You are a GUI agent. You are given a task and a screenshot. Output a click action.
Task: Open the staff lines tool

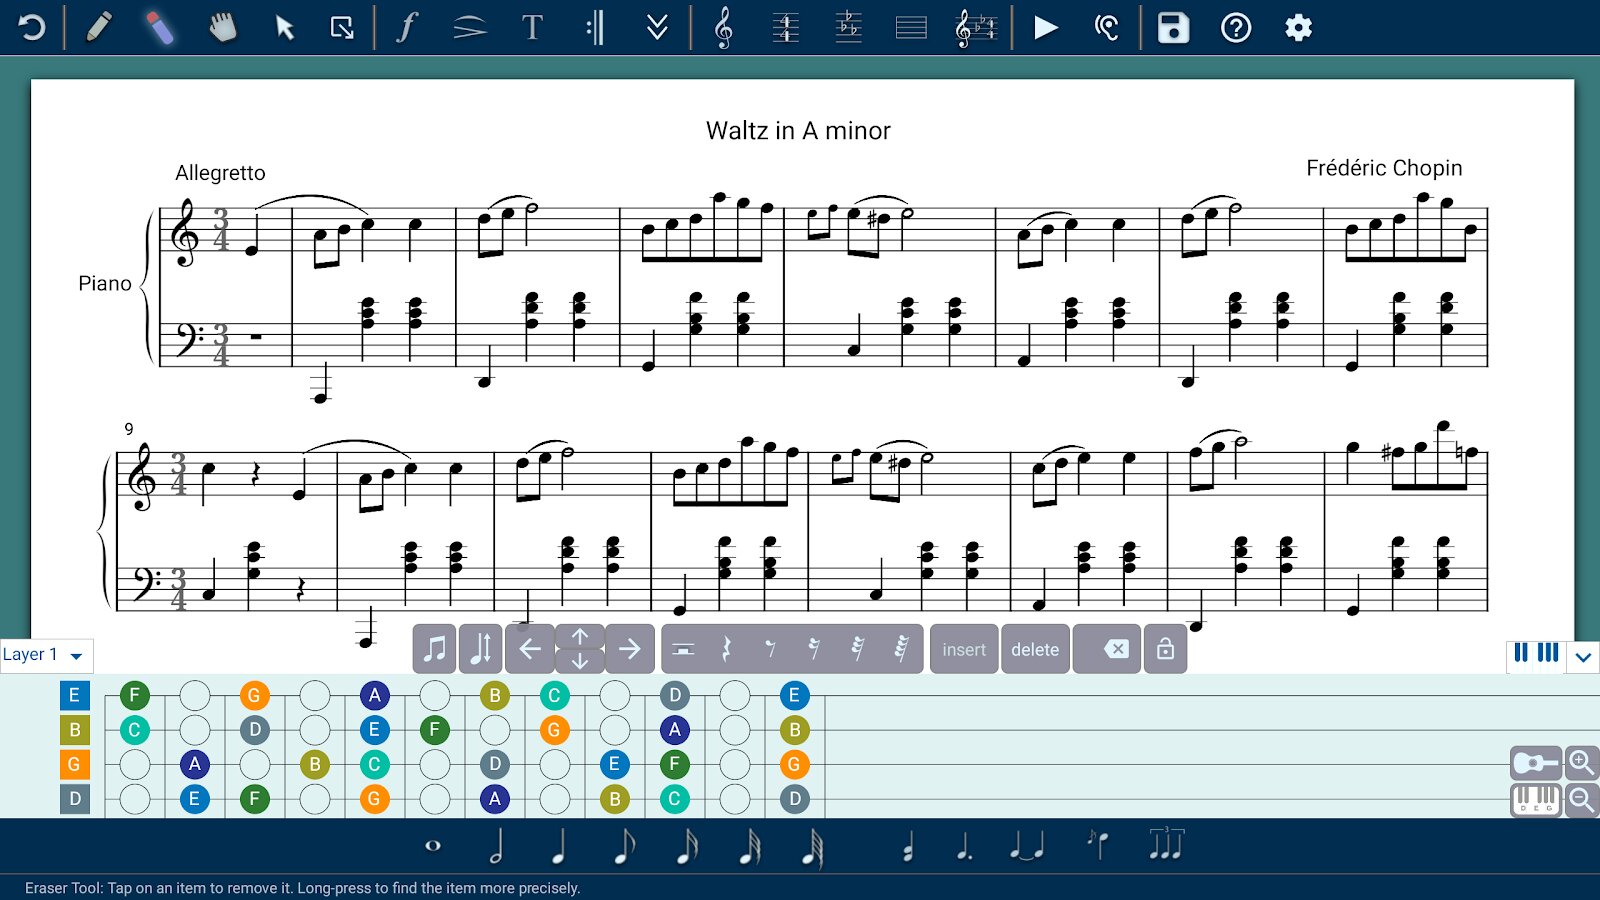(911, 28)
